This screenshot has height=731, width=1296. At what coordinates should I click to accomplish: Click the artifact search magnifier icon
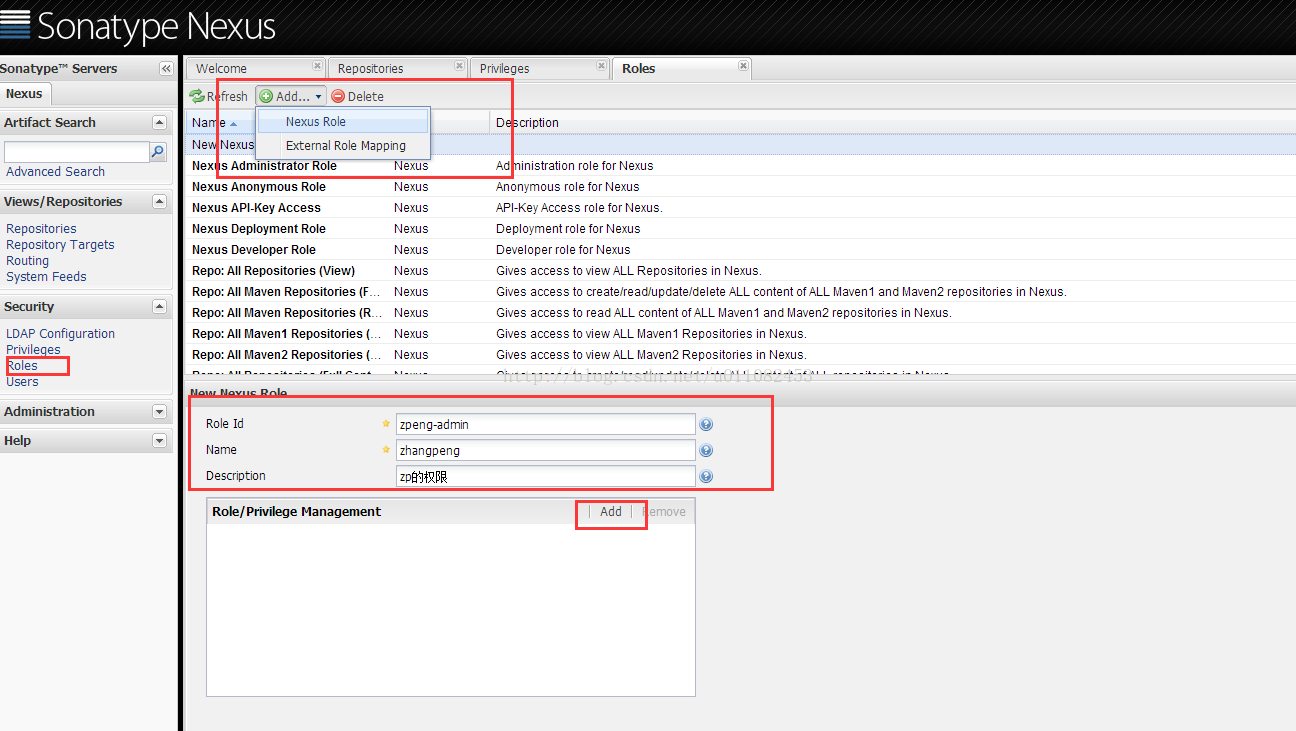coord(158,152)
